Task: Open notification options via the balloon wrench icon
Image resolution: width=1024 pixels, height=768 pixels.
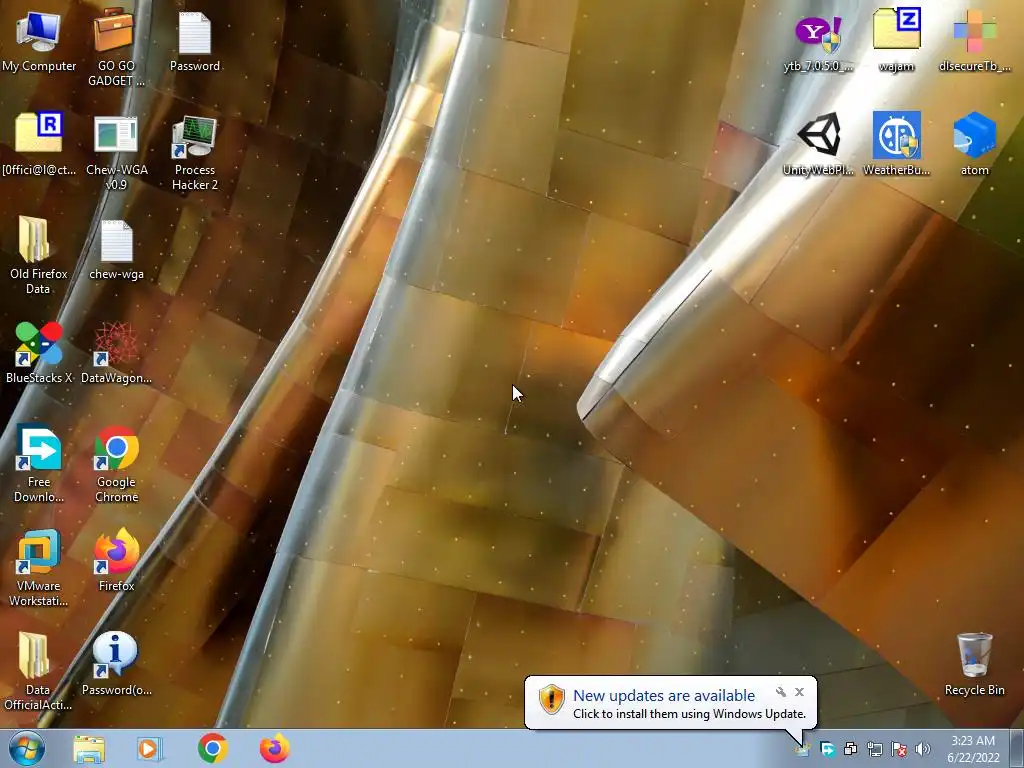Action: click(x=780, y=692)
